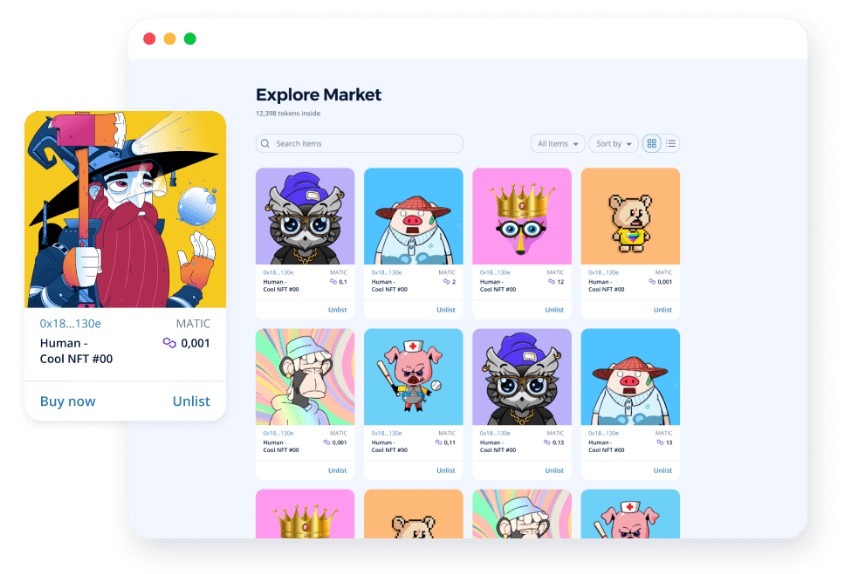Click Buy now on wizard card
This screenshot has height=574, width=854.
tap(68, 401)
